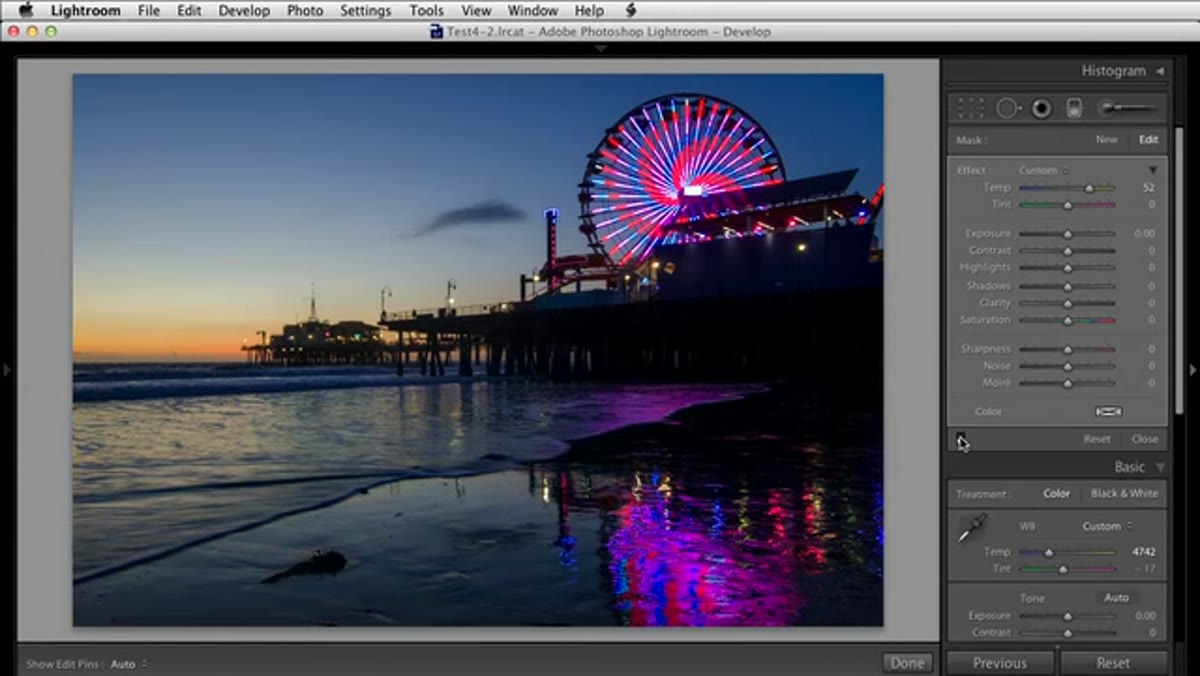The width and height of the screenshot is (1200, 676).
Task: Open the Help menu
Action: click(x=589, y=10)
